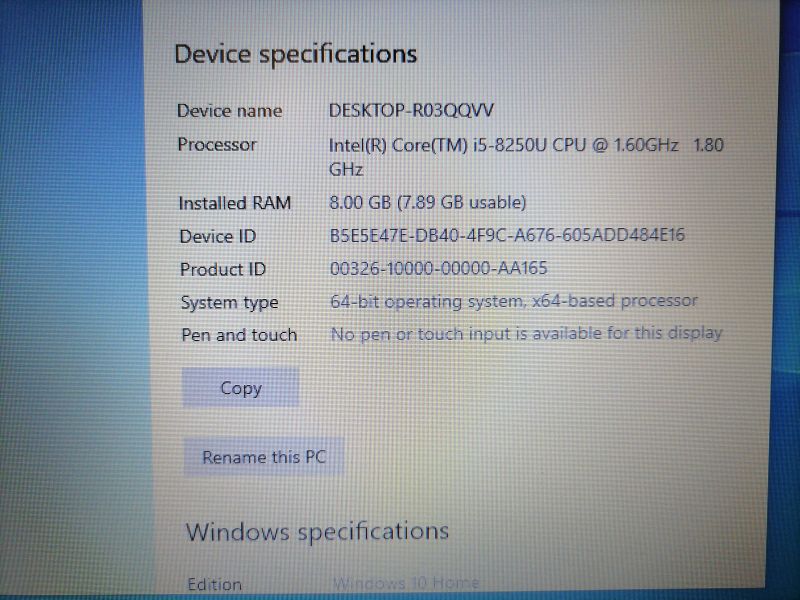800x600 pixels.
Task: Click the Product ID value 00326-10000-00000-AA165
Action: pos(439,268)
